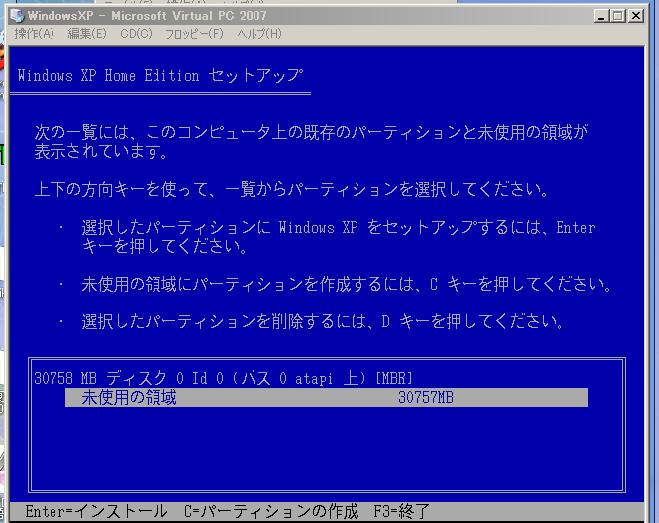Open the フロッピー(F) menu
The width and height of the screenshot is (659, 523).
click(x=194, y=34)
